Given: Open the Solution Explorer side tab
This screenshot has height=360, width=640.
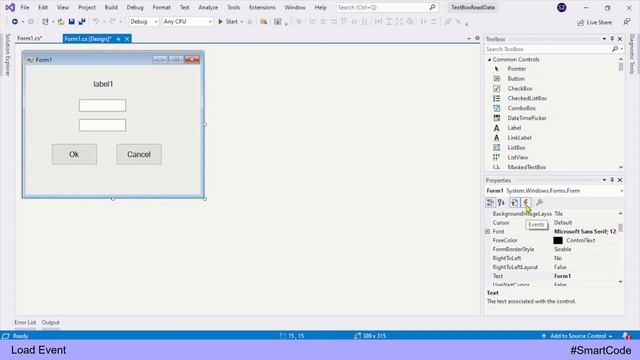Looking at the screenshot, I should 7,55.
